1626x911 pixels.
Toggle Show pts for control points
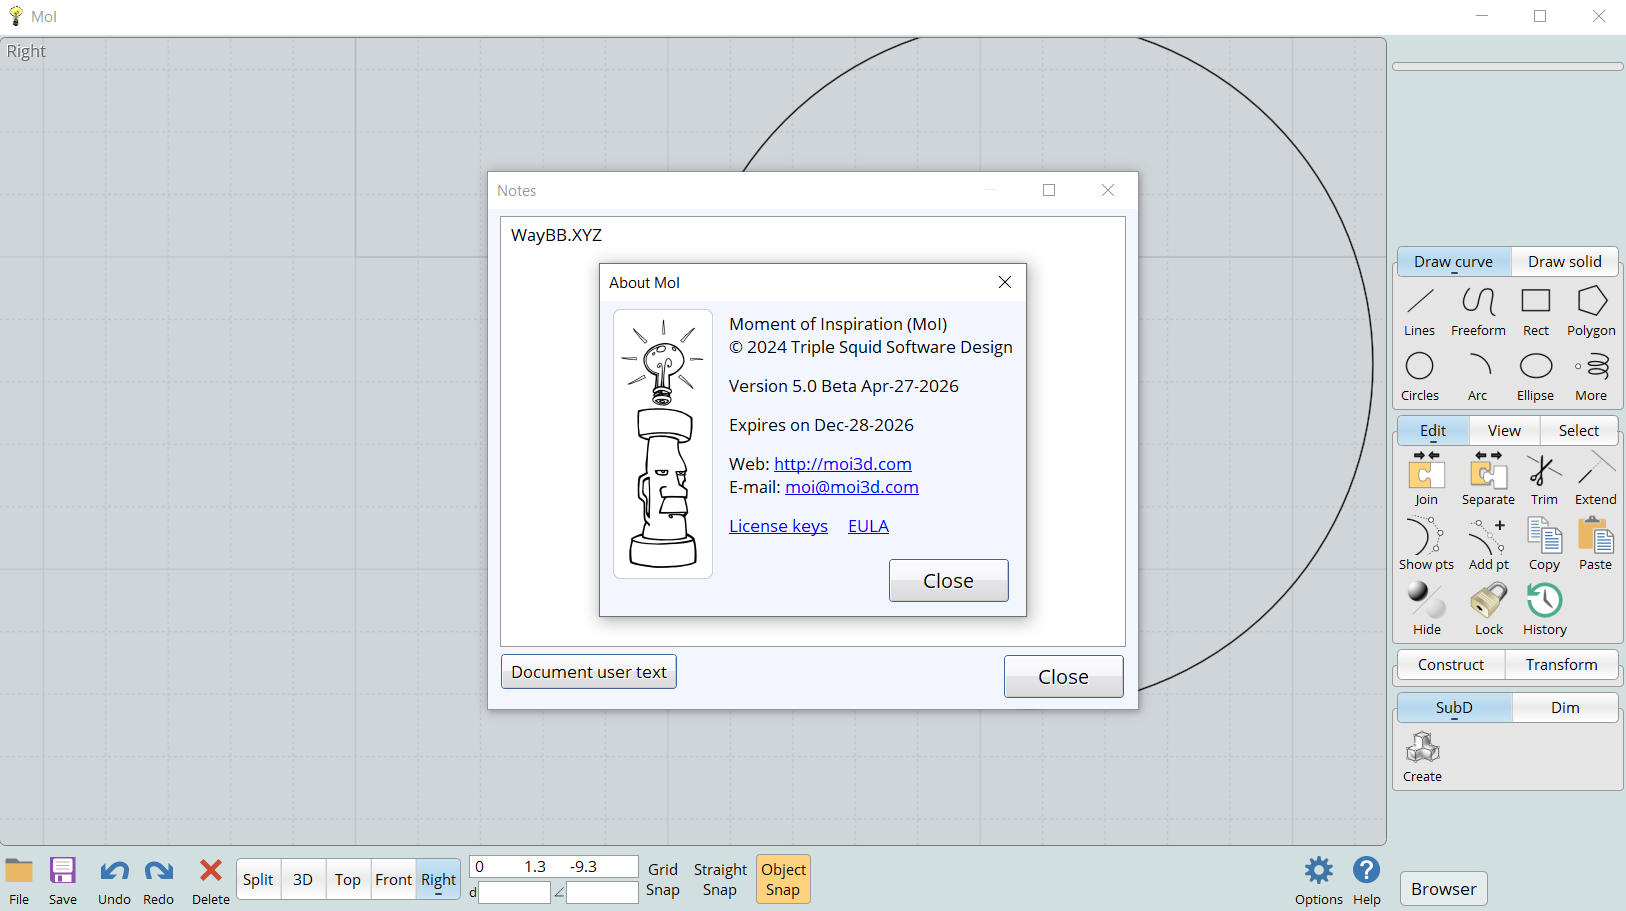click(1426, 544)
